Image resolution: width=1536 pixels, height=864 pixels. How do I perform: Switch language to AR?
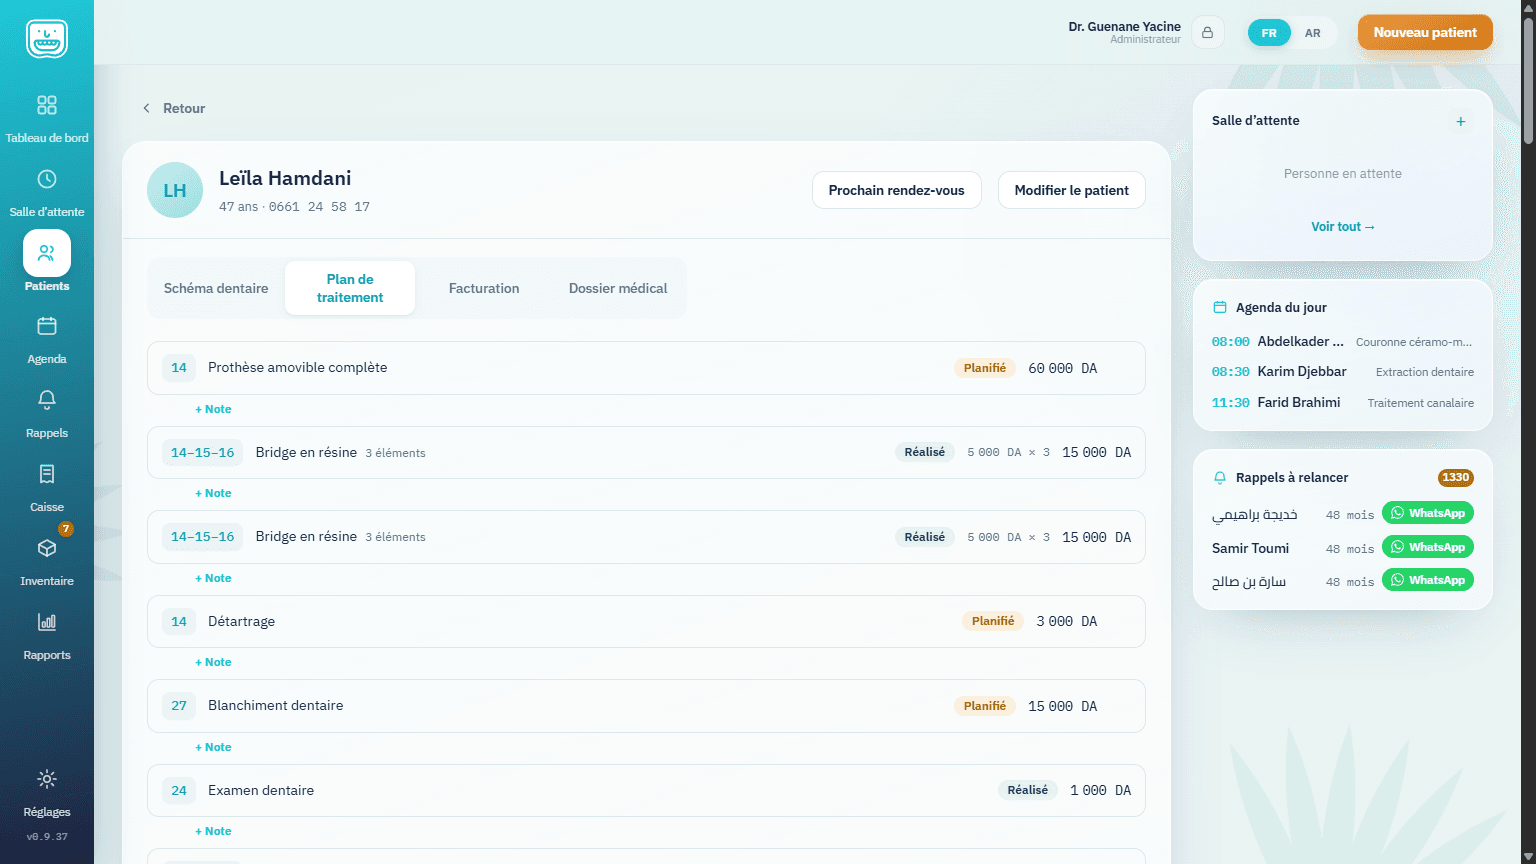click(1313, 33)
